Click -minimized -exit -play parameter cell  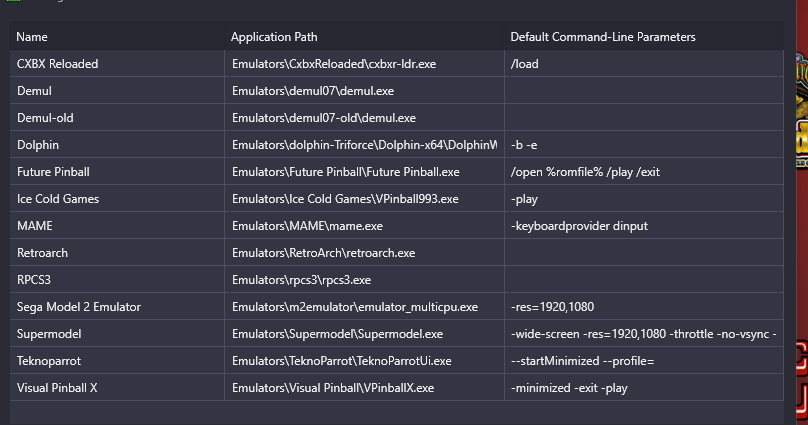pyautogui.click(x=644, y=388)
